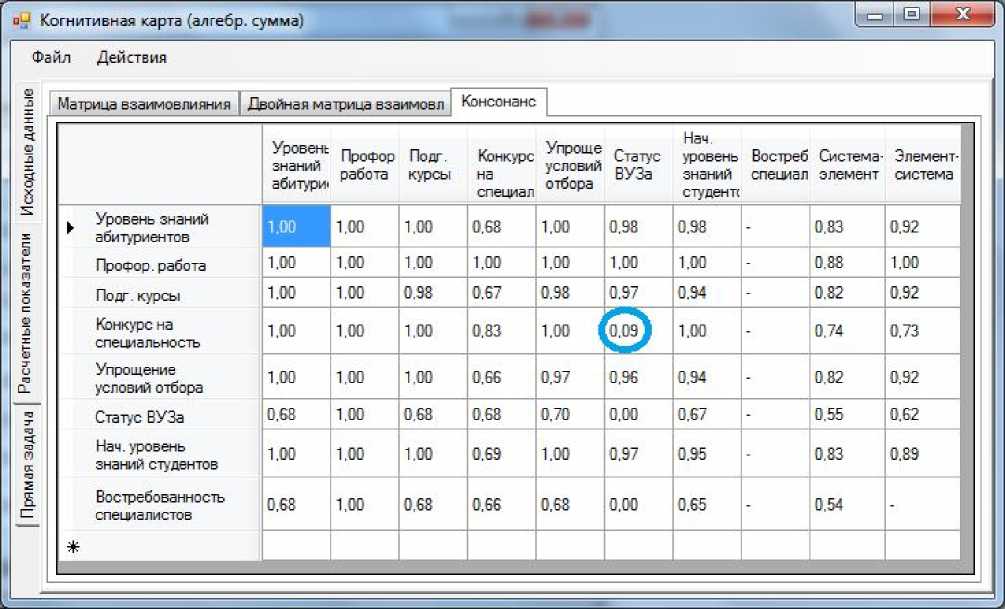Switch to Двойная матрица взаимовл tab

[x=345, y=104]
